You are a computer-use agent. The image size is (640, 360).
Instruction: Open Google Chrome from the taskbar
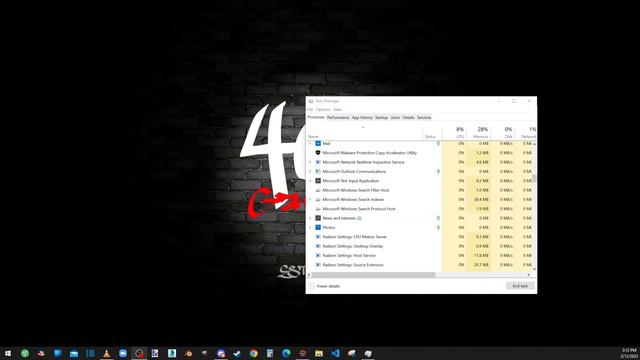(x=253, y=353)
